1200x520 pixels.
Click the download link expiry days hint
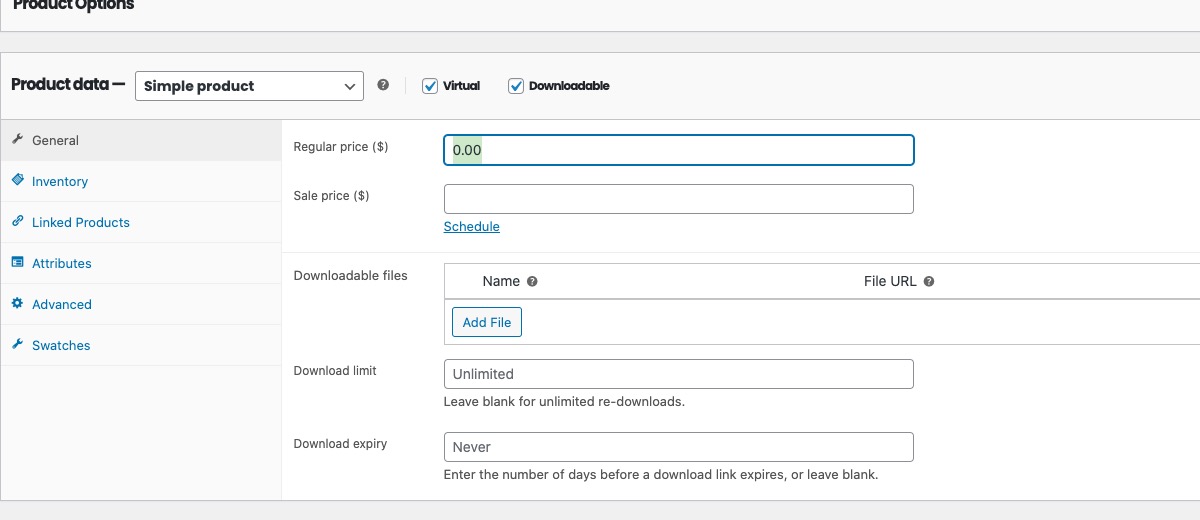(661, 475)
